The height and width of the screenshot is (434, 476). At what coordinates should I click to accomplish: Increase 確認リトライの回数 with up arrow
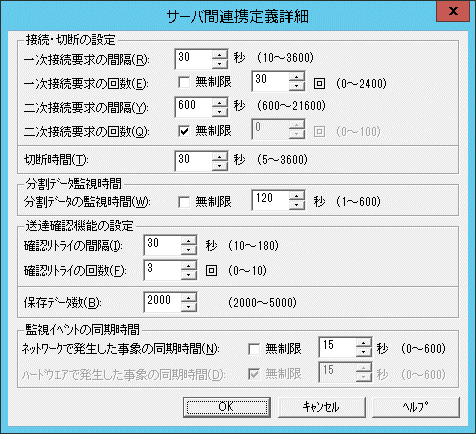click(189, 265)
